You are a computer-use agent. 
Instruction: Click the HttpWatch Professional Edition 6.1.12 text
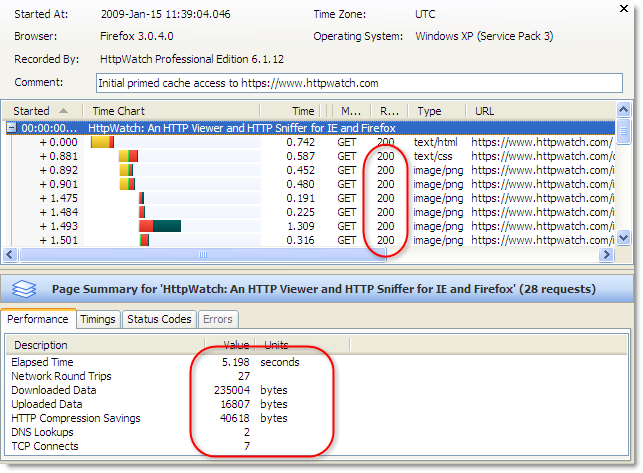click(x=192, y=59)
